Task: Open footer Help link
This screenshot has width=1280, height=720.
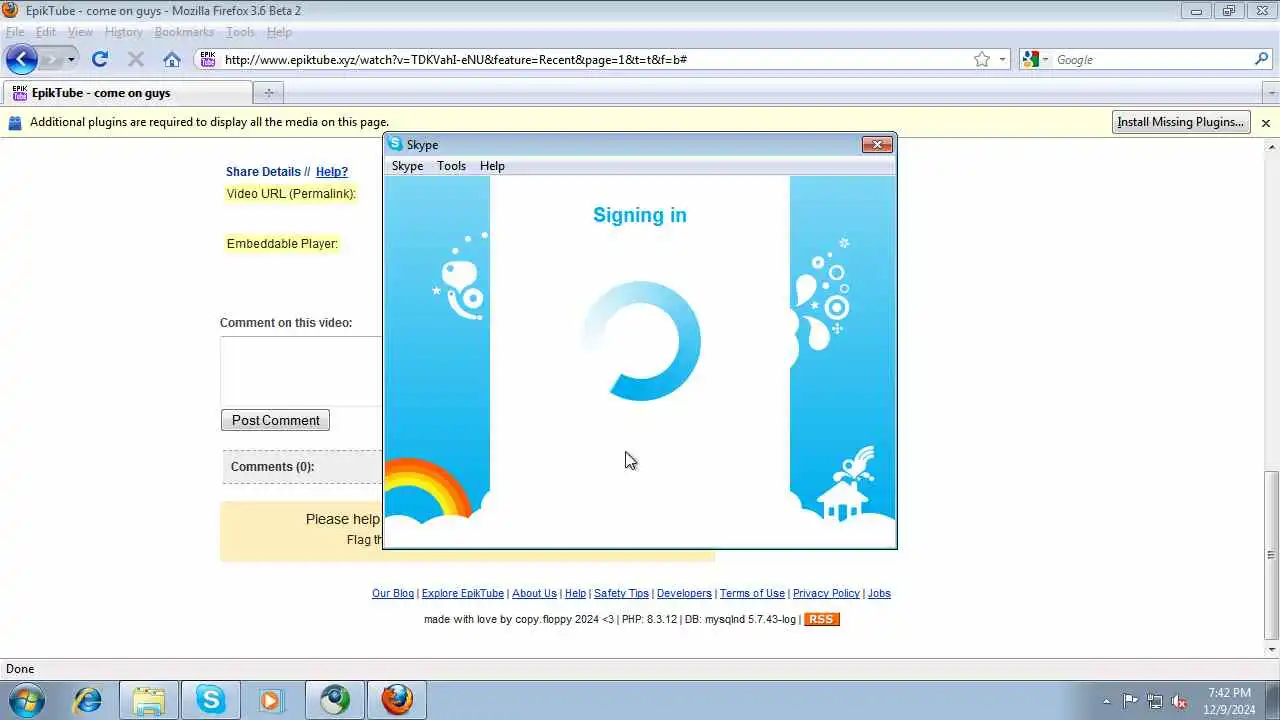Action: point(575,593)
